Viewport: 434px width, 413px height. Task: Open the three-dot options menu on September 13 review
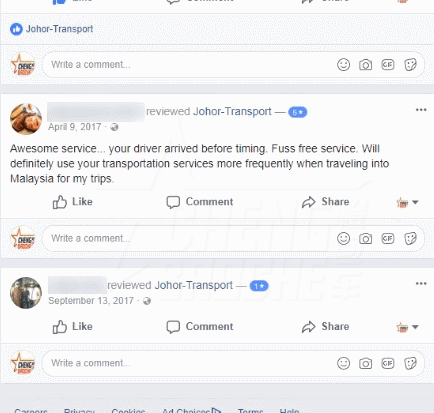click(421, 284)
